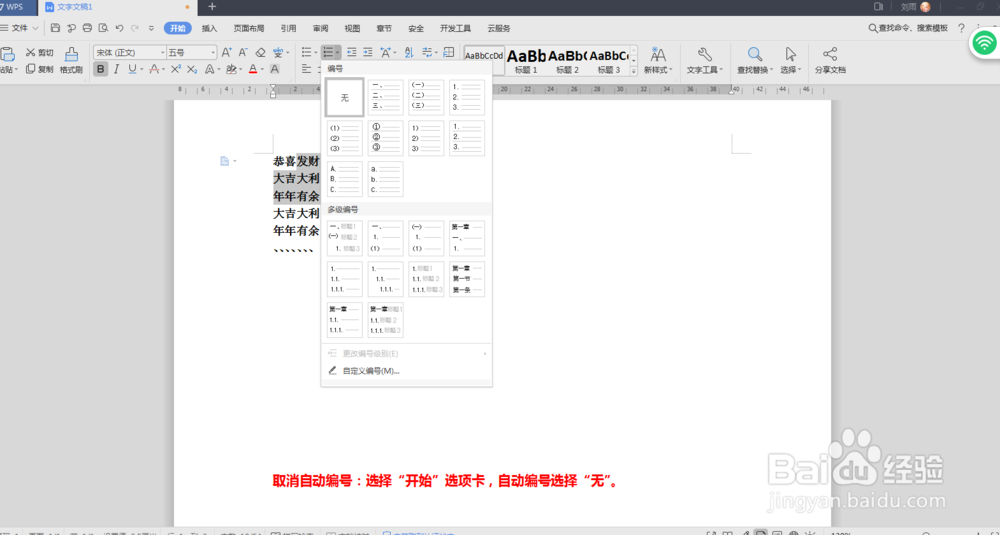The width and height of the screenshot is (1000, 535).
Task: Click the Clear Formatting eraser icon
Action: pos(260,52)
